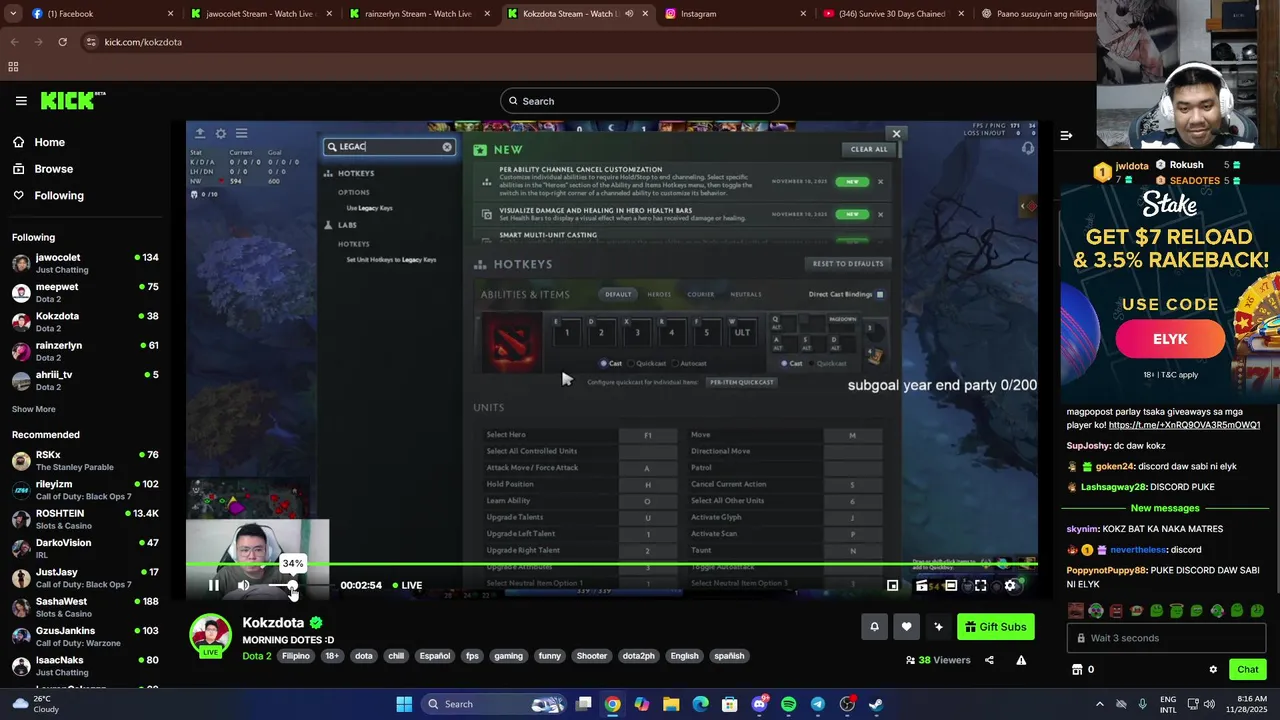Enter fullscreen on the video player

980,586
